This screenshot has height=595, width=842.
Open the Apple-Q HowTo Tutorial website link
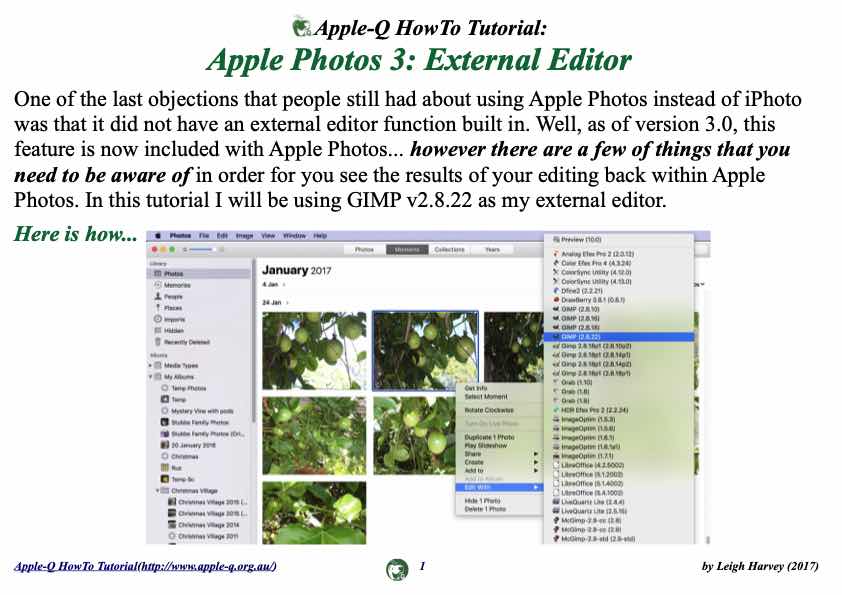[x=146, y=566]
